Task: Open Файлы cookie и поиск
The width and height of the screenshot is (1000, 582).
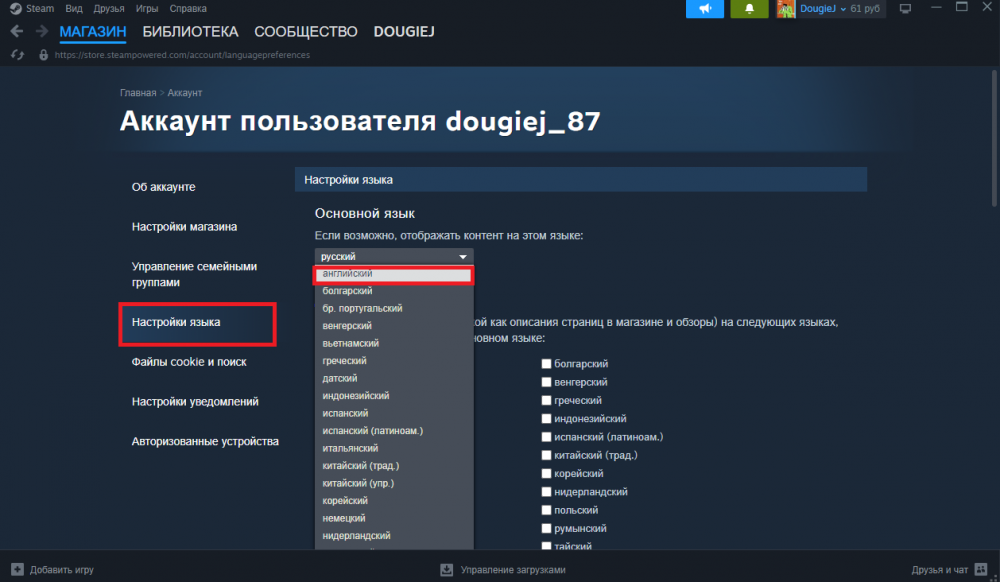Action: tap(189, 361)
